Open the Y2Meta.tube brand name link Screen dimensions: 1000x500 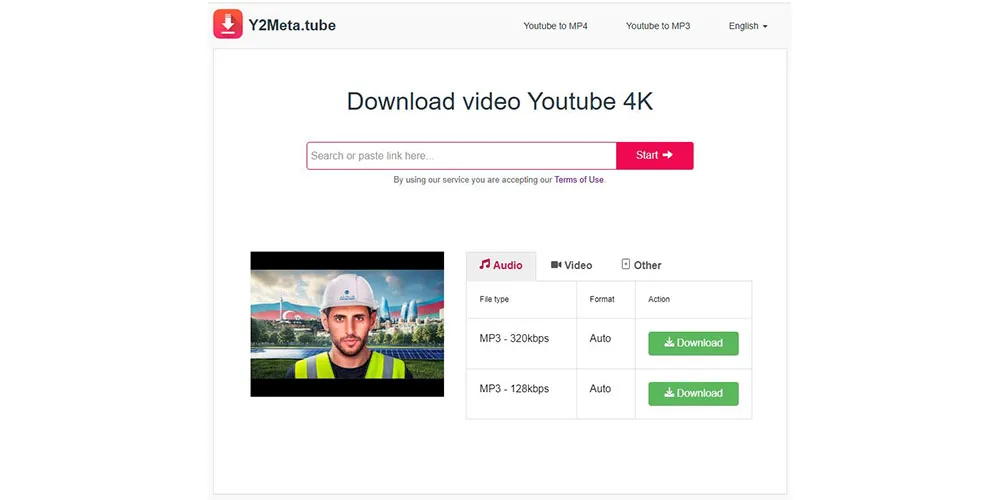(292, 25)
